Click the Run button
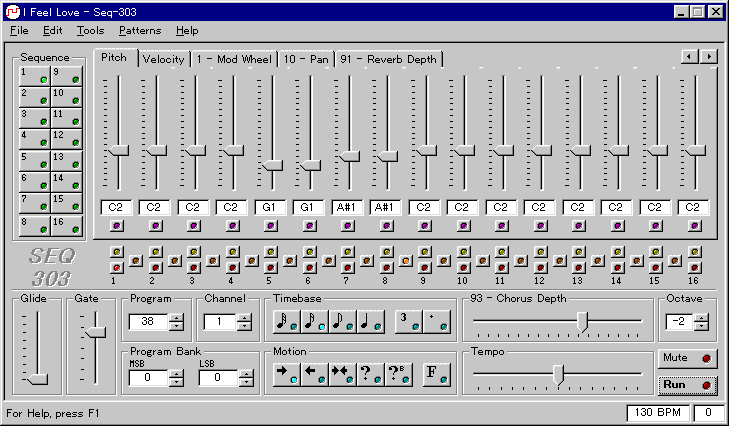The height and width of the screenshot is (426, 729). (x=688, y=385)
